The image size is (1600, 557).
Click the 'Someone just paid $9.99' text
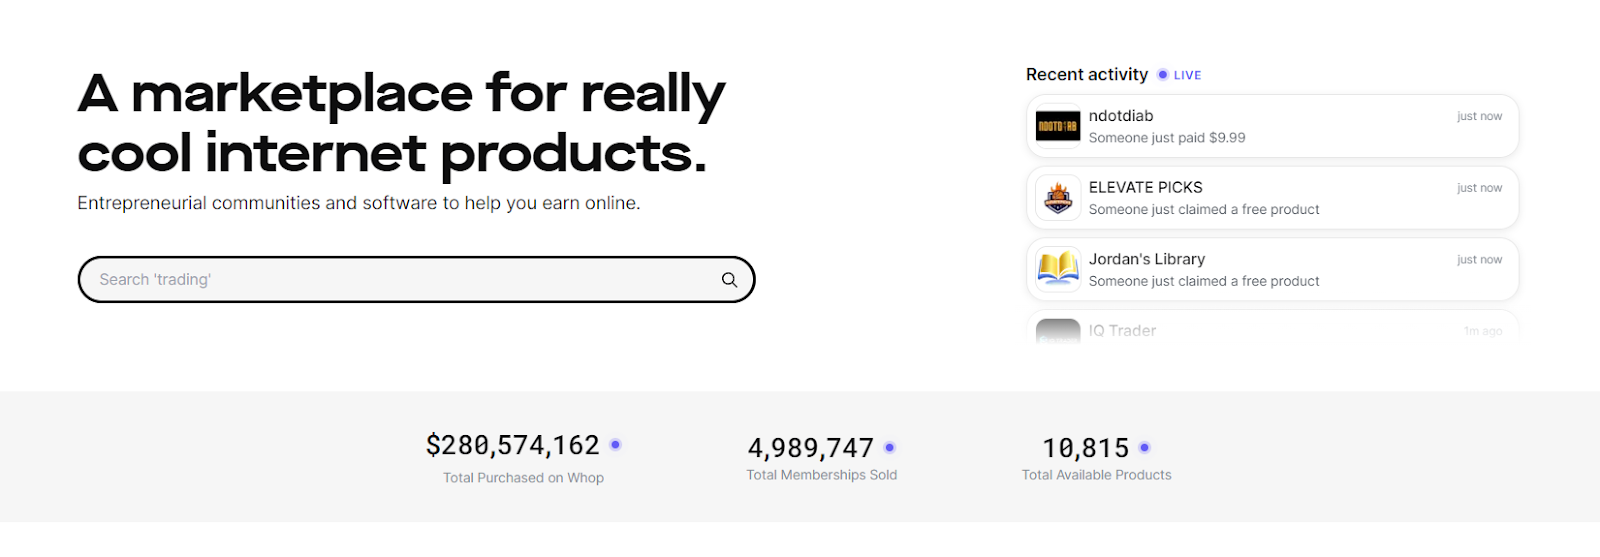tap(1166, 138)
